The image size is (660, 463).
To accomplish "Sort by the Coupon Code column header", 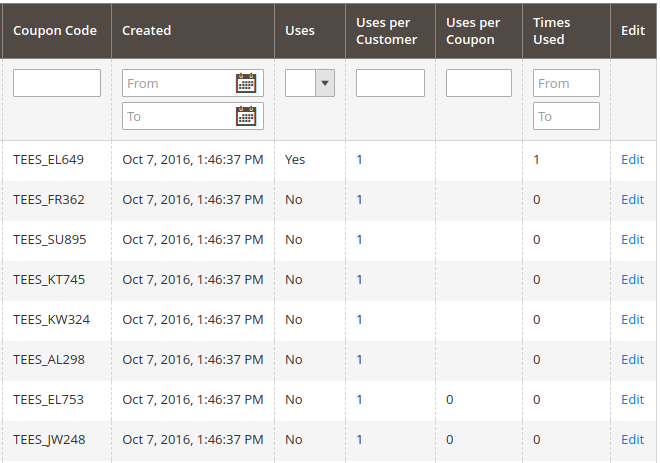I will coord(55,31).
